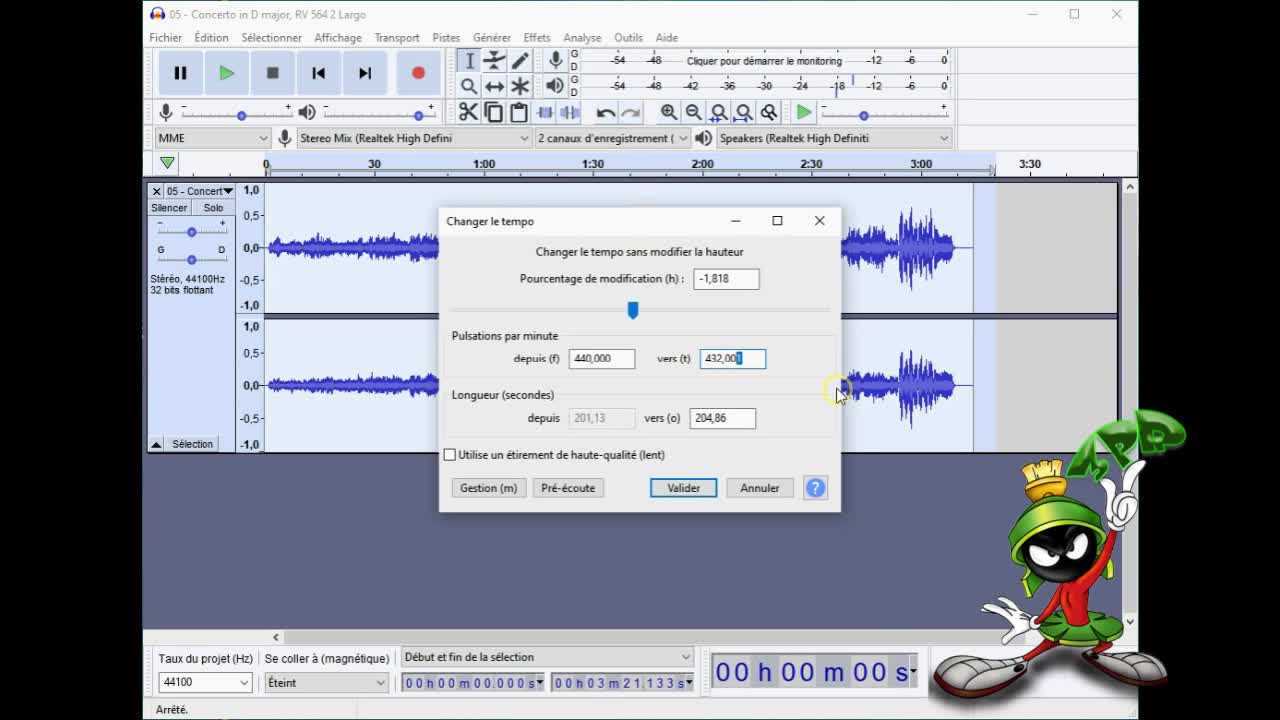Click the Valider button

pyautogui.click(x=684, y=488)
